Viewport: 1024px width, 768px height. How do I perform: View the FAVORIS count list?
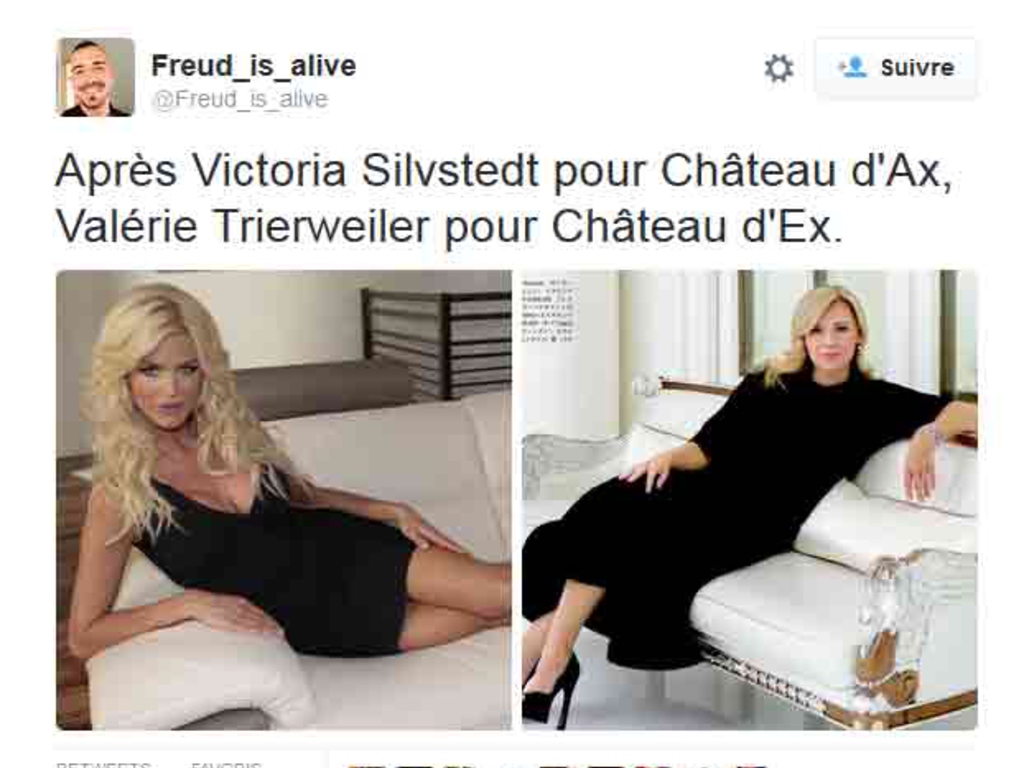click(226, 764)
